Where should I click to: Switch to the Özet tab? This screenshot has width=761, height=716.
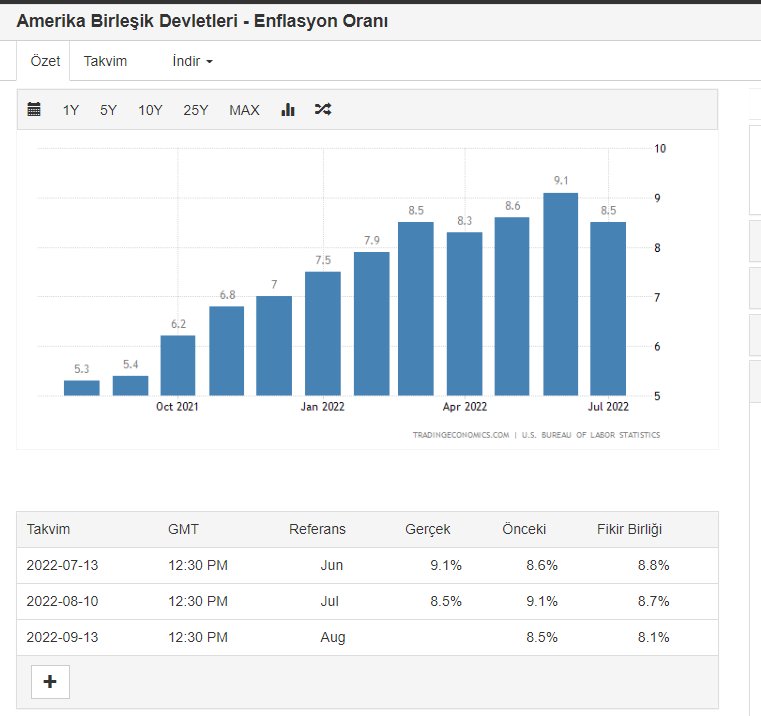(x=45, y=61)
